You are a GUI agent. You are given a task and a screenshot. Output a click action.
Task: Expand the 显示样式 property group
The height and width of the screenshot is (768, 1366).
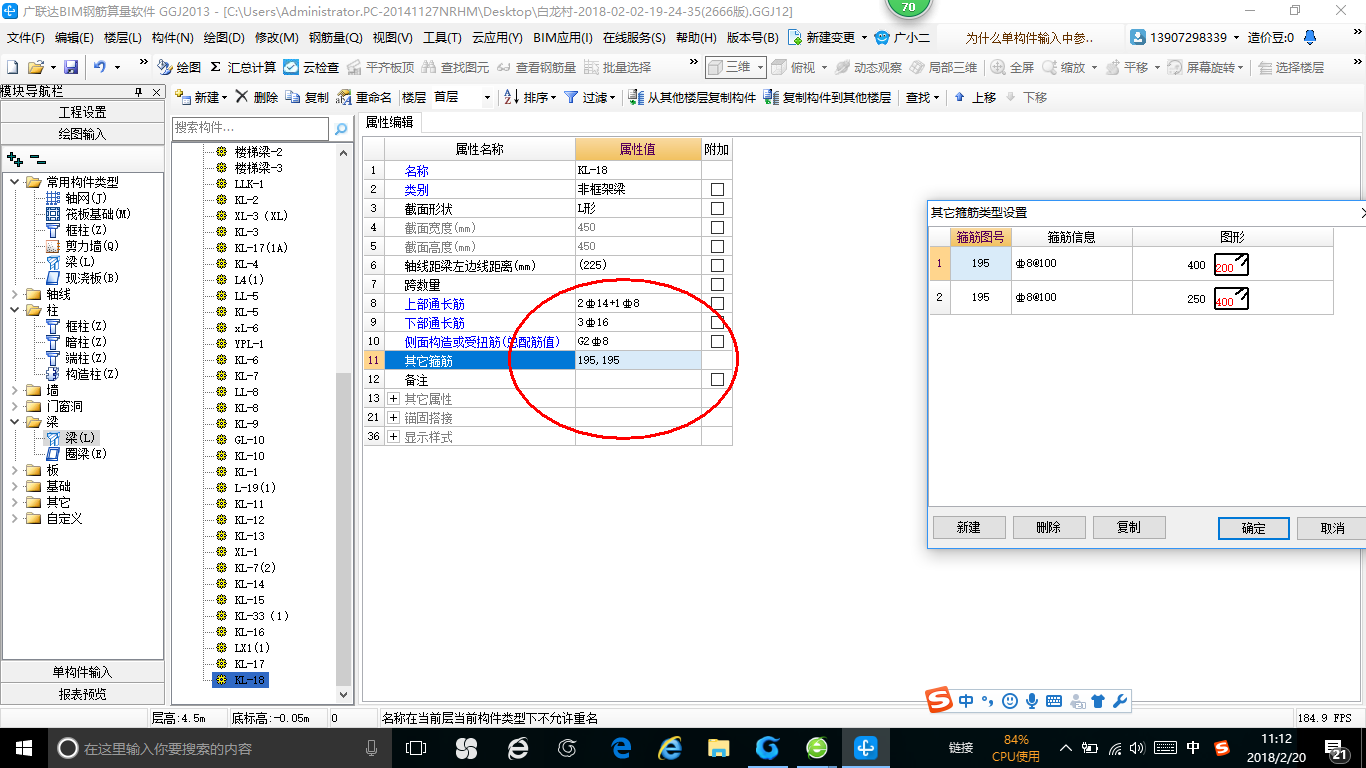[393, 436]
